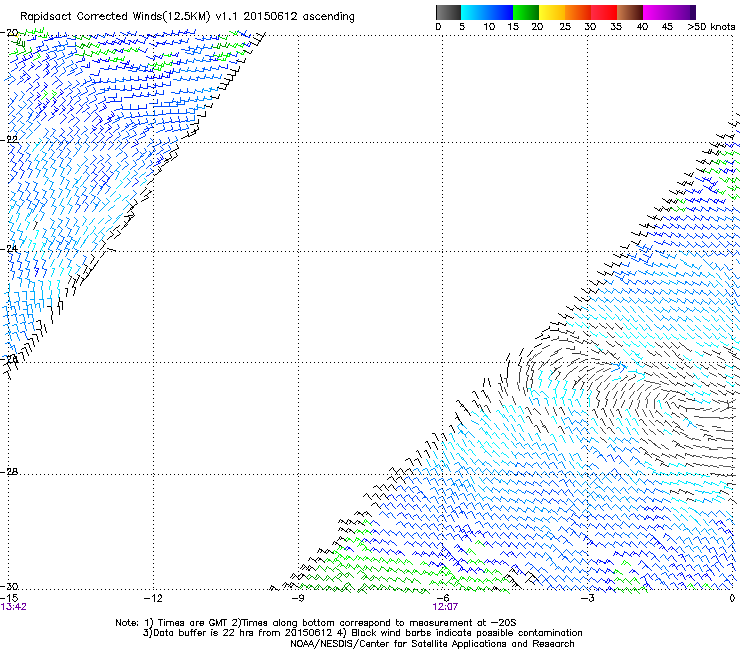Click the brown 35-40 knots legend segment
The height and width of the screenshot is (650, 740).
[630, 12]
